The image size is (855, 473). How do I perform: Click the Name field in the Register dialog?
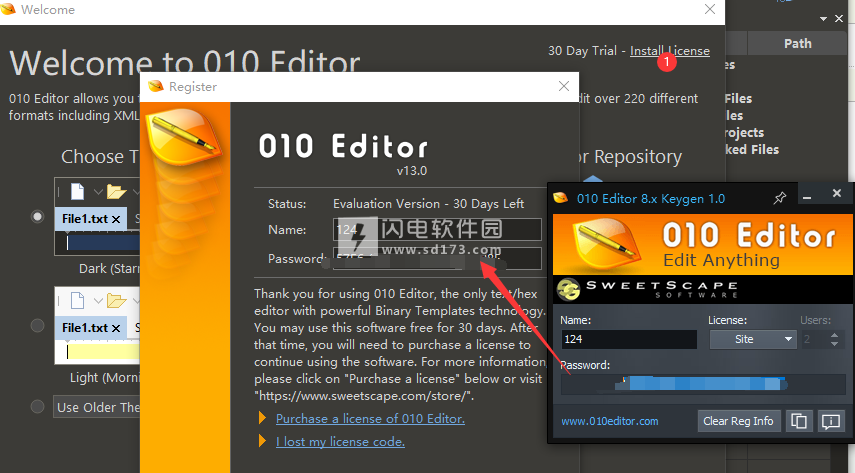pos(437,230)
